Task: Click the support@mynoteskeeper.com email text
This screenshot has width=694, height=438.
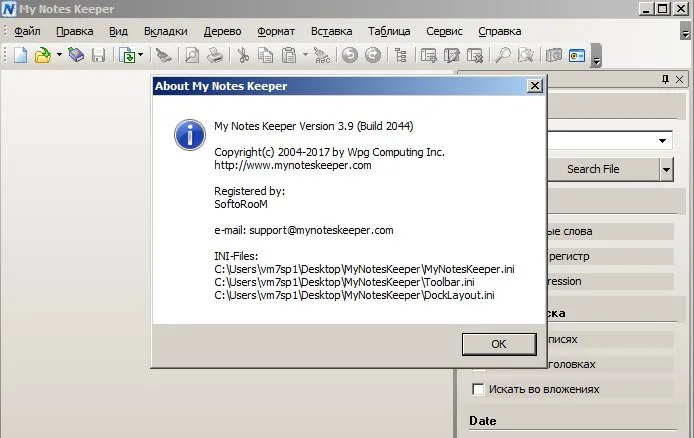Action: (321, 230)
